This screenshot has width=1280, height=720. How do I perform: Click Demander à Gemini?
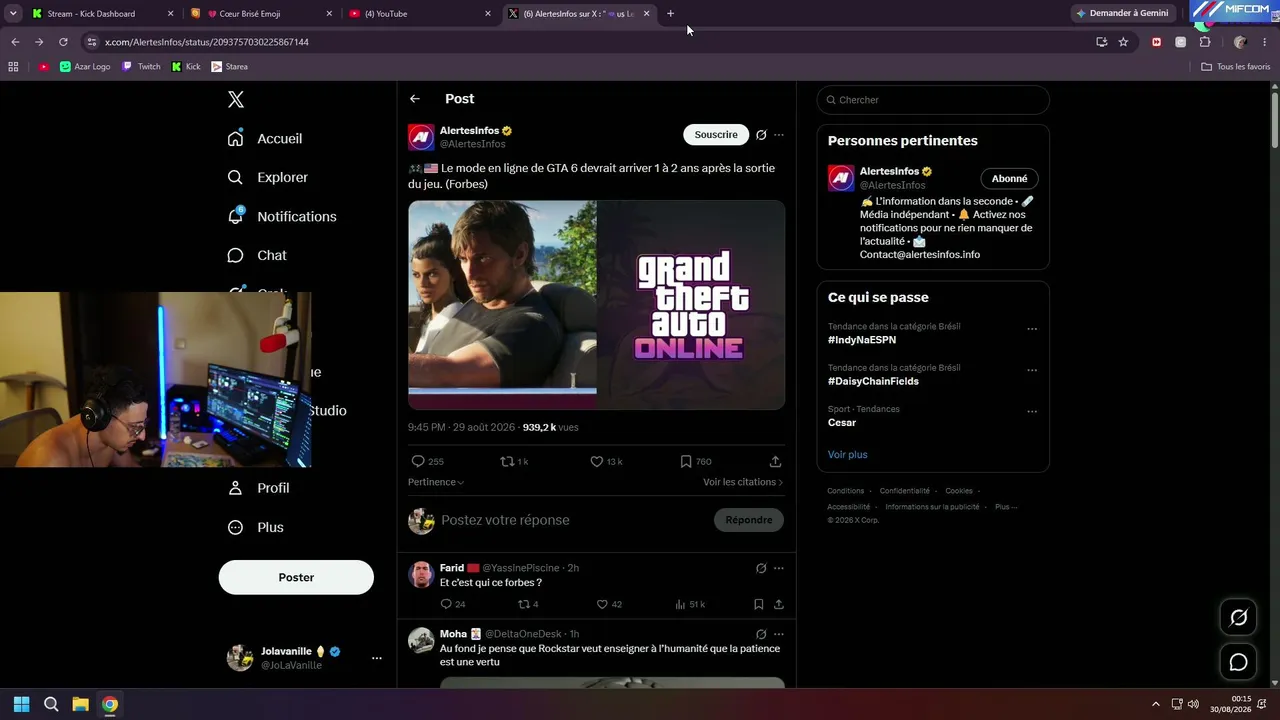pyautogui.click(x=1122, y=13)
